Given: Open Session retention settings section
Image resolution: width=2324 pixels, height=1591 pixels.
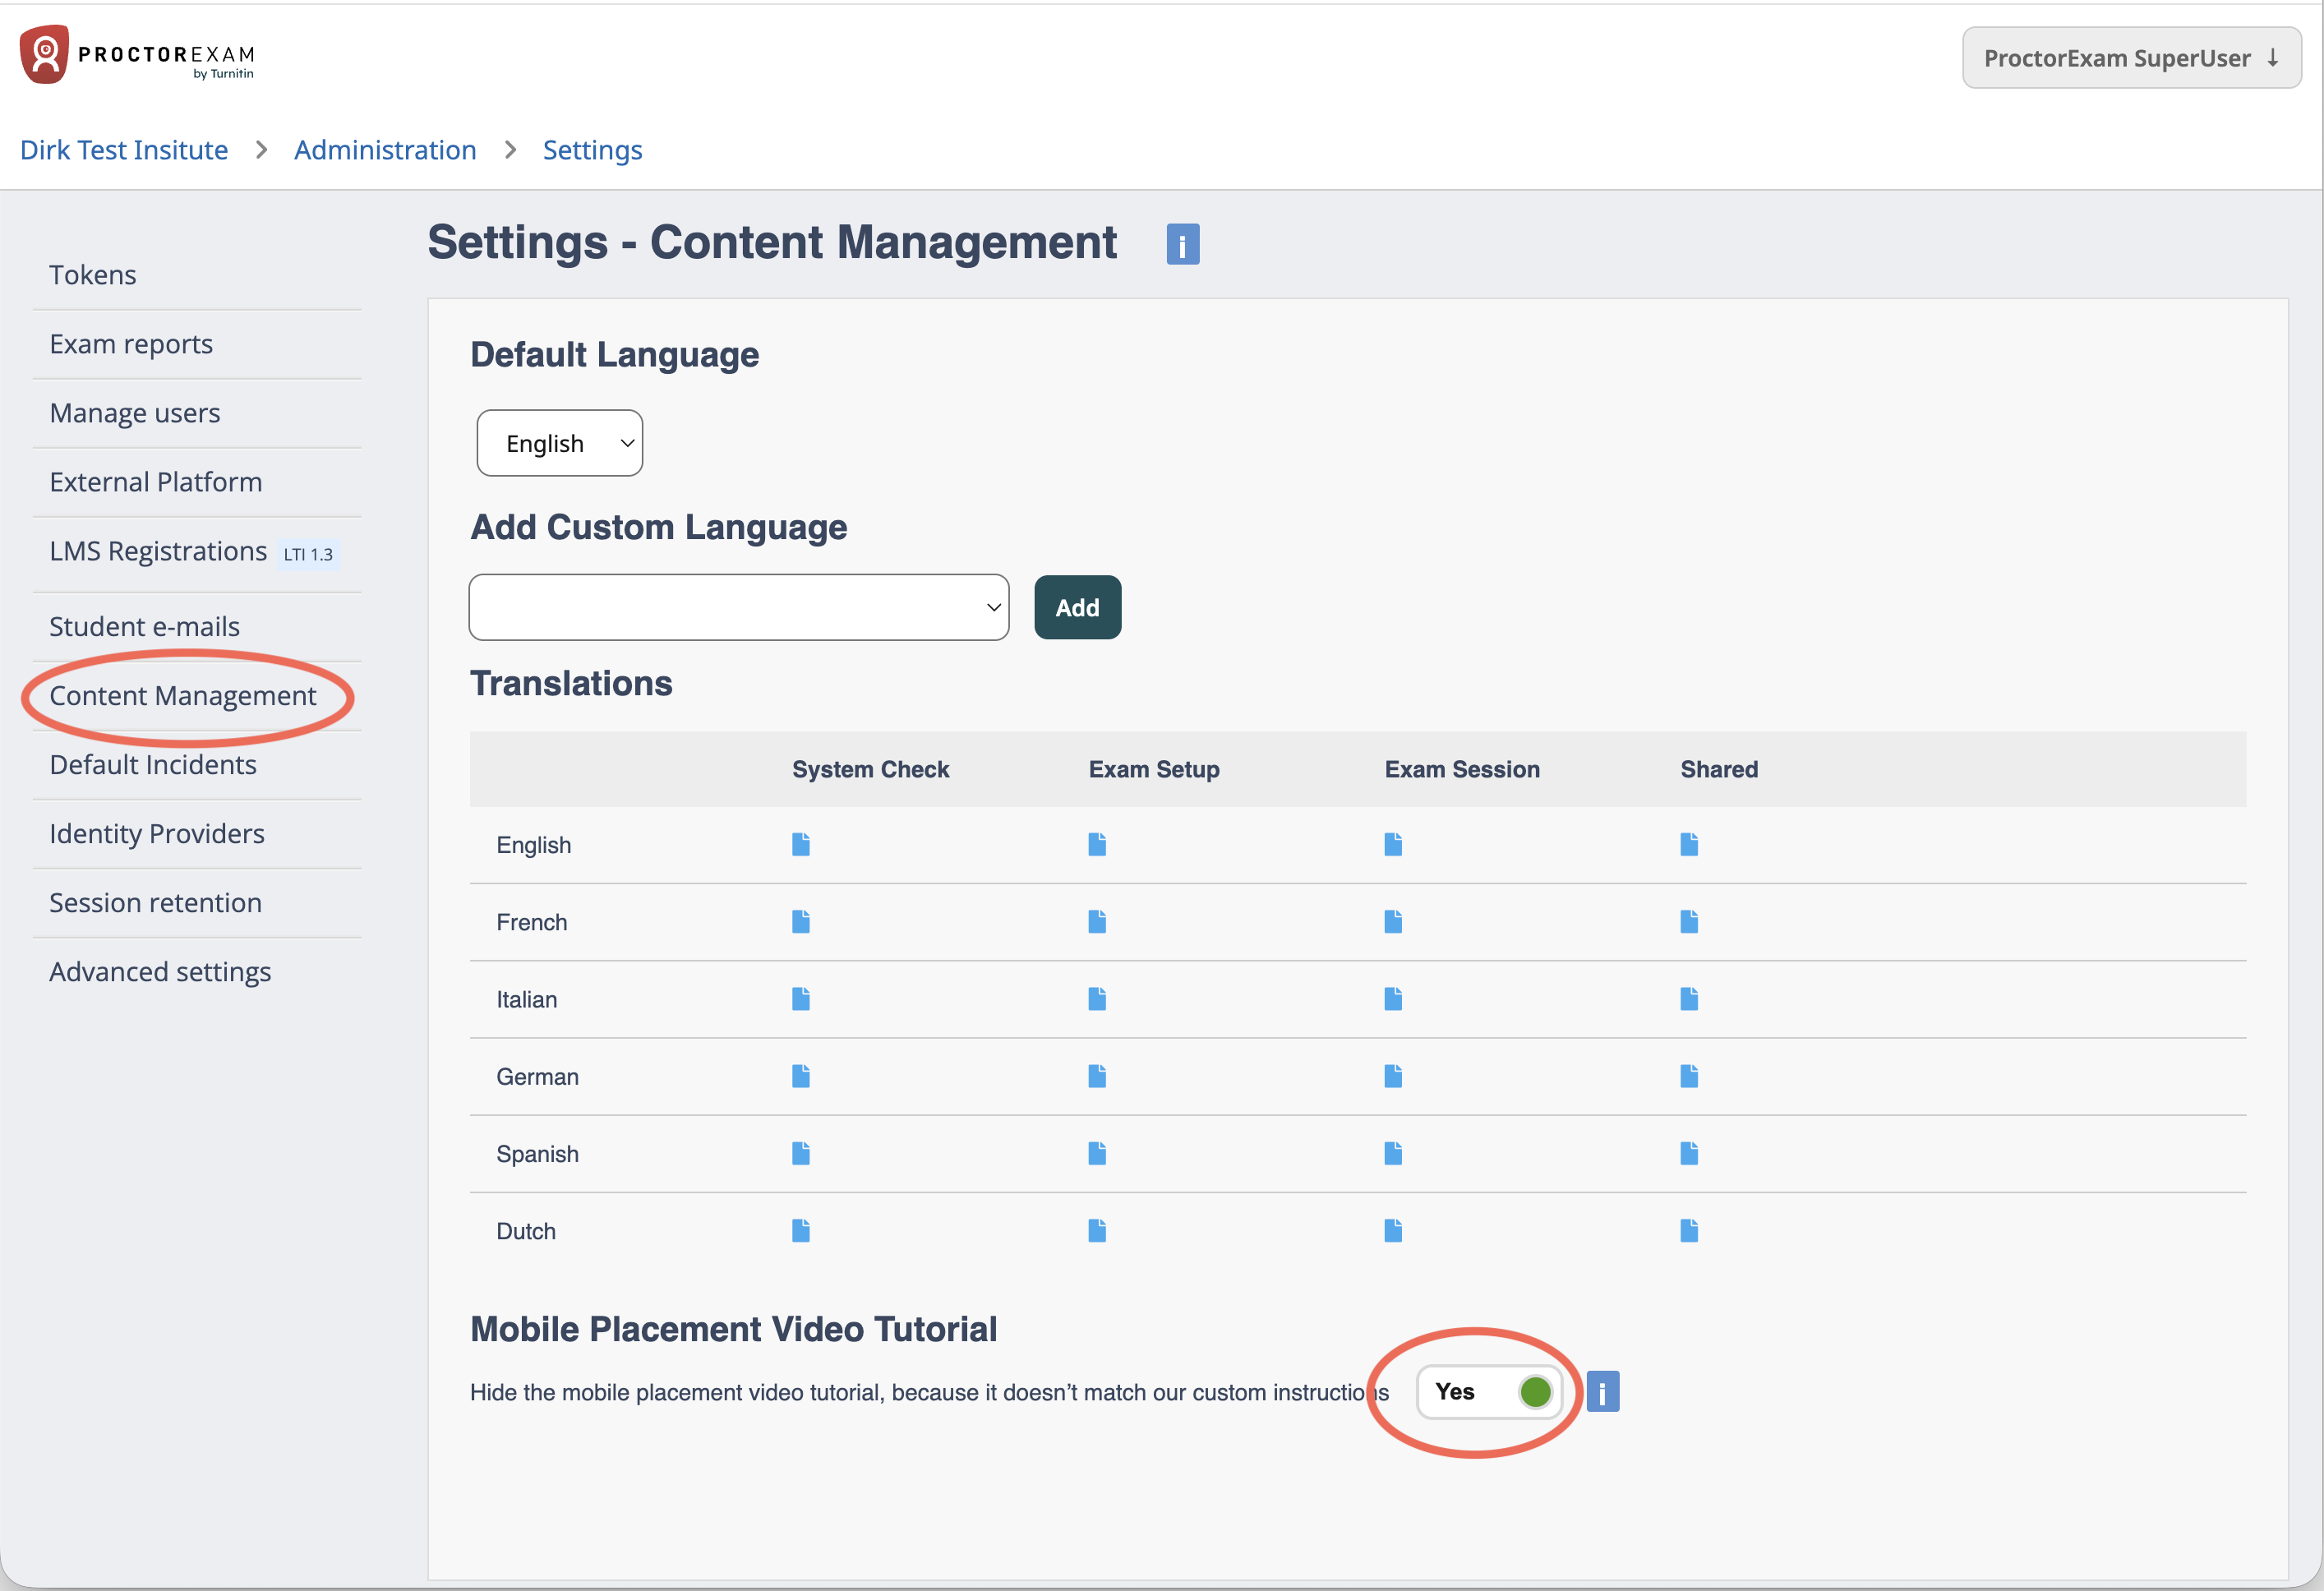Looking at the screenshot, I should (x=156, y=903).
